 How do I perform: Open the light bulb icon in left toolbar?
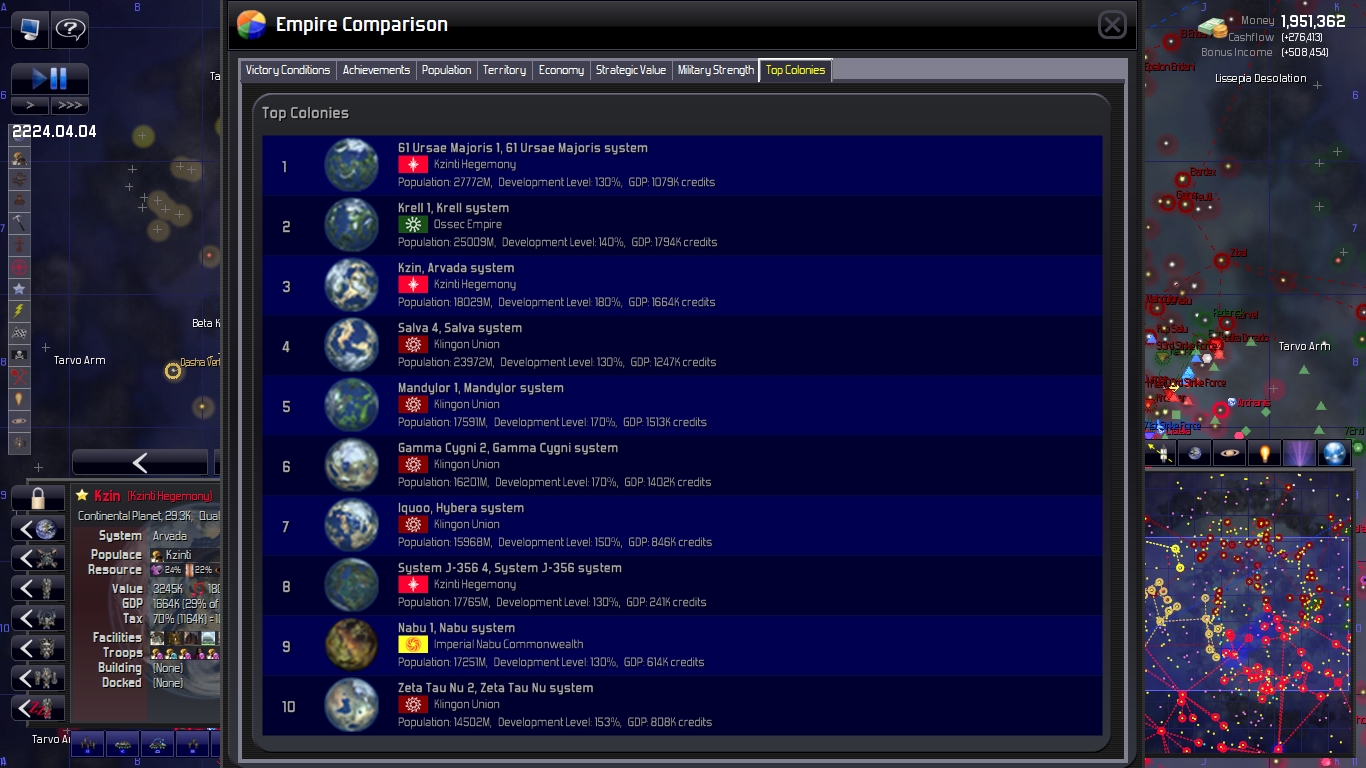(19, 399)
